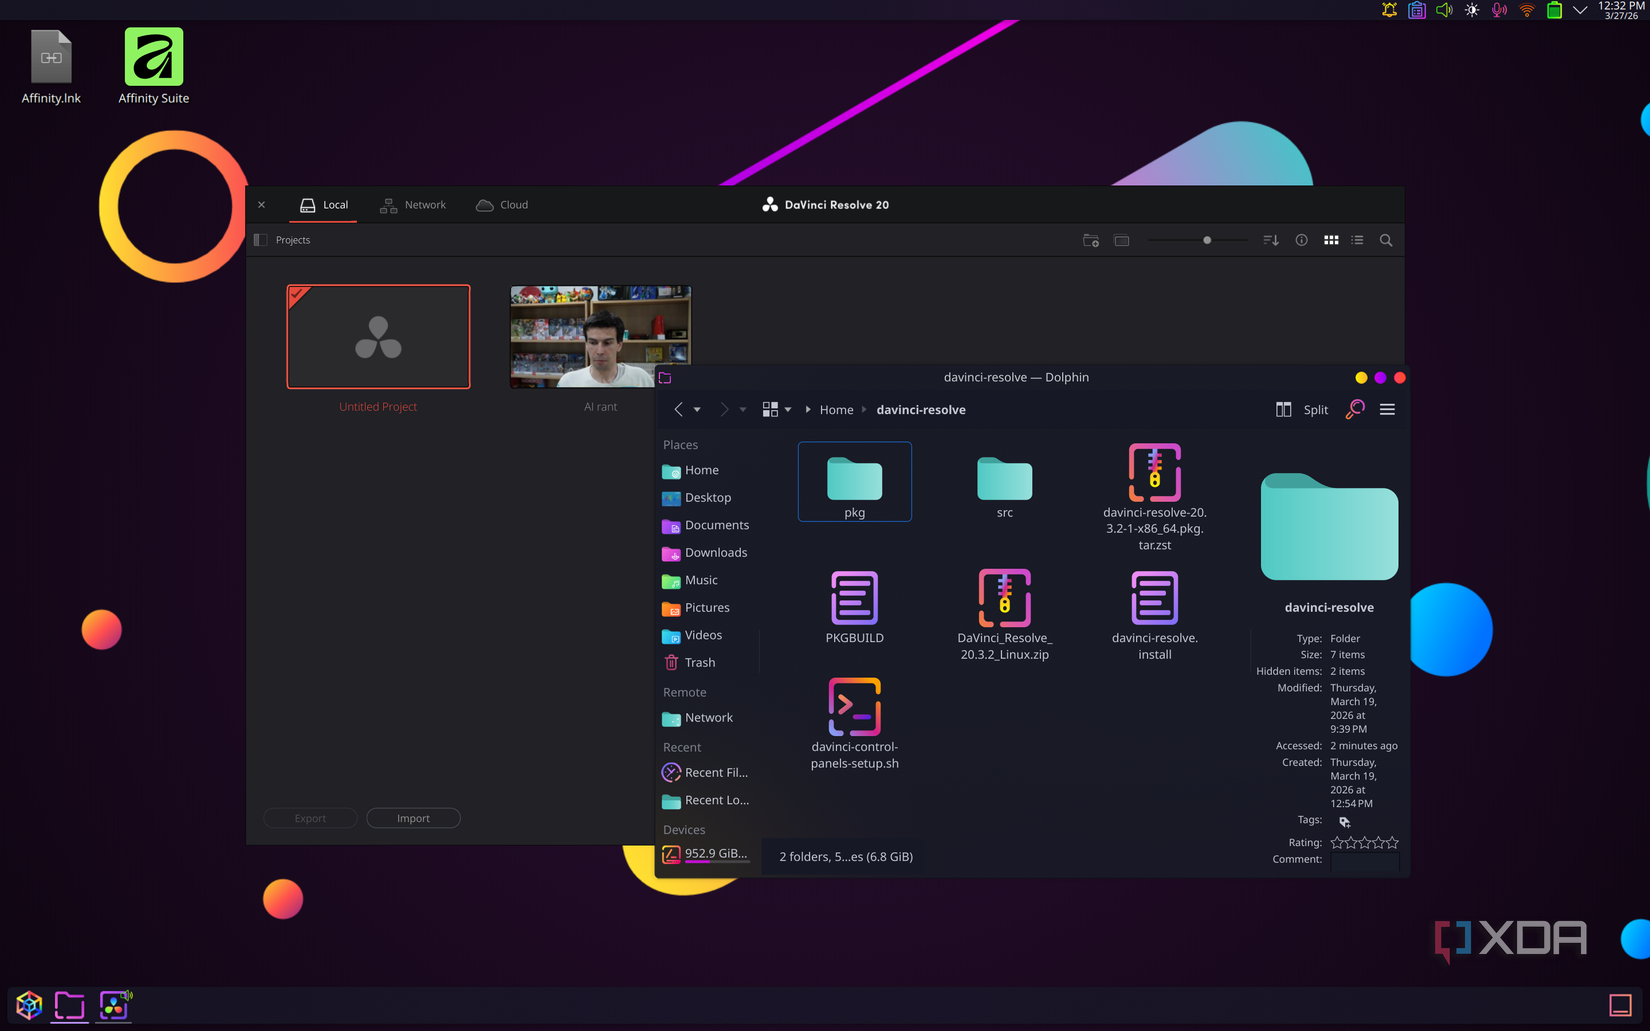Click the Import button
1650x1031 pixels.
tap(413, 818)
